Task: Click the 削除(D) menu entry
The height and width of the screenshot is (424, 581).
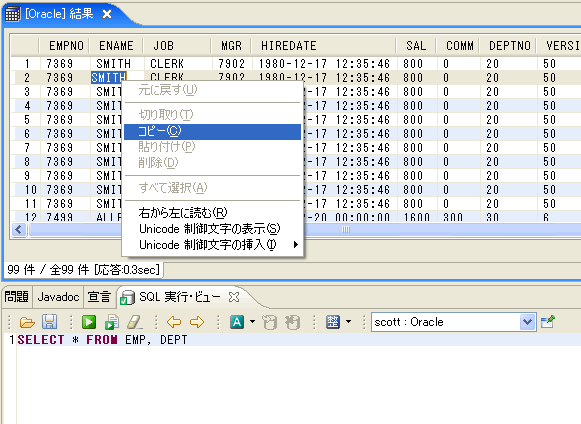Action: (212, 163)
